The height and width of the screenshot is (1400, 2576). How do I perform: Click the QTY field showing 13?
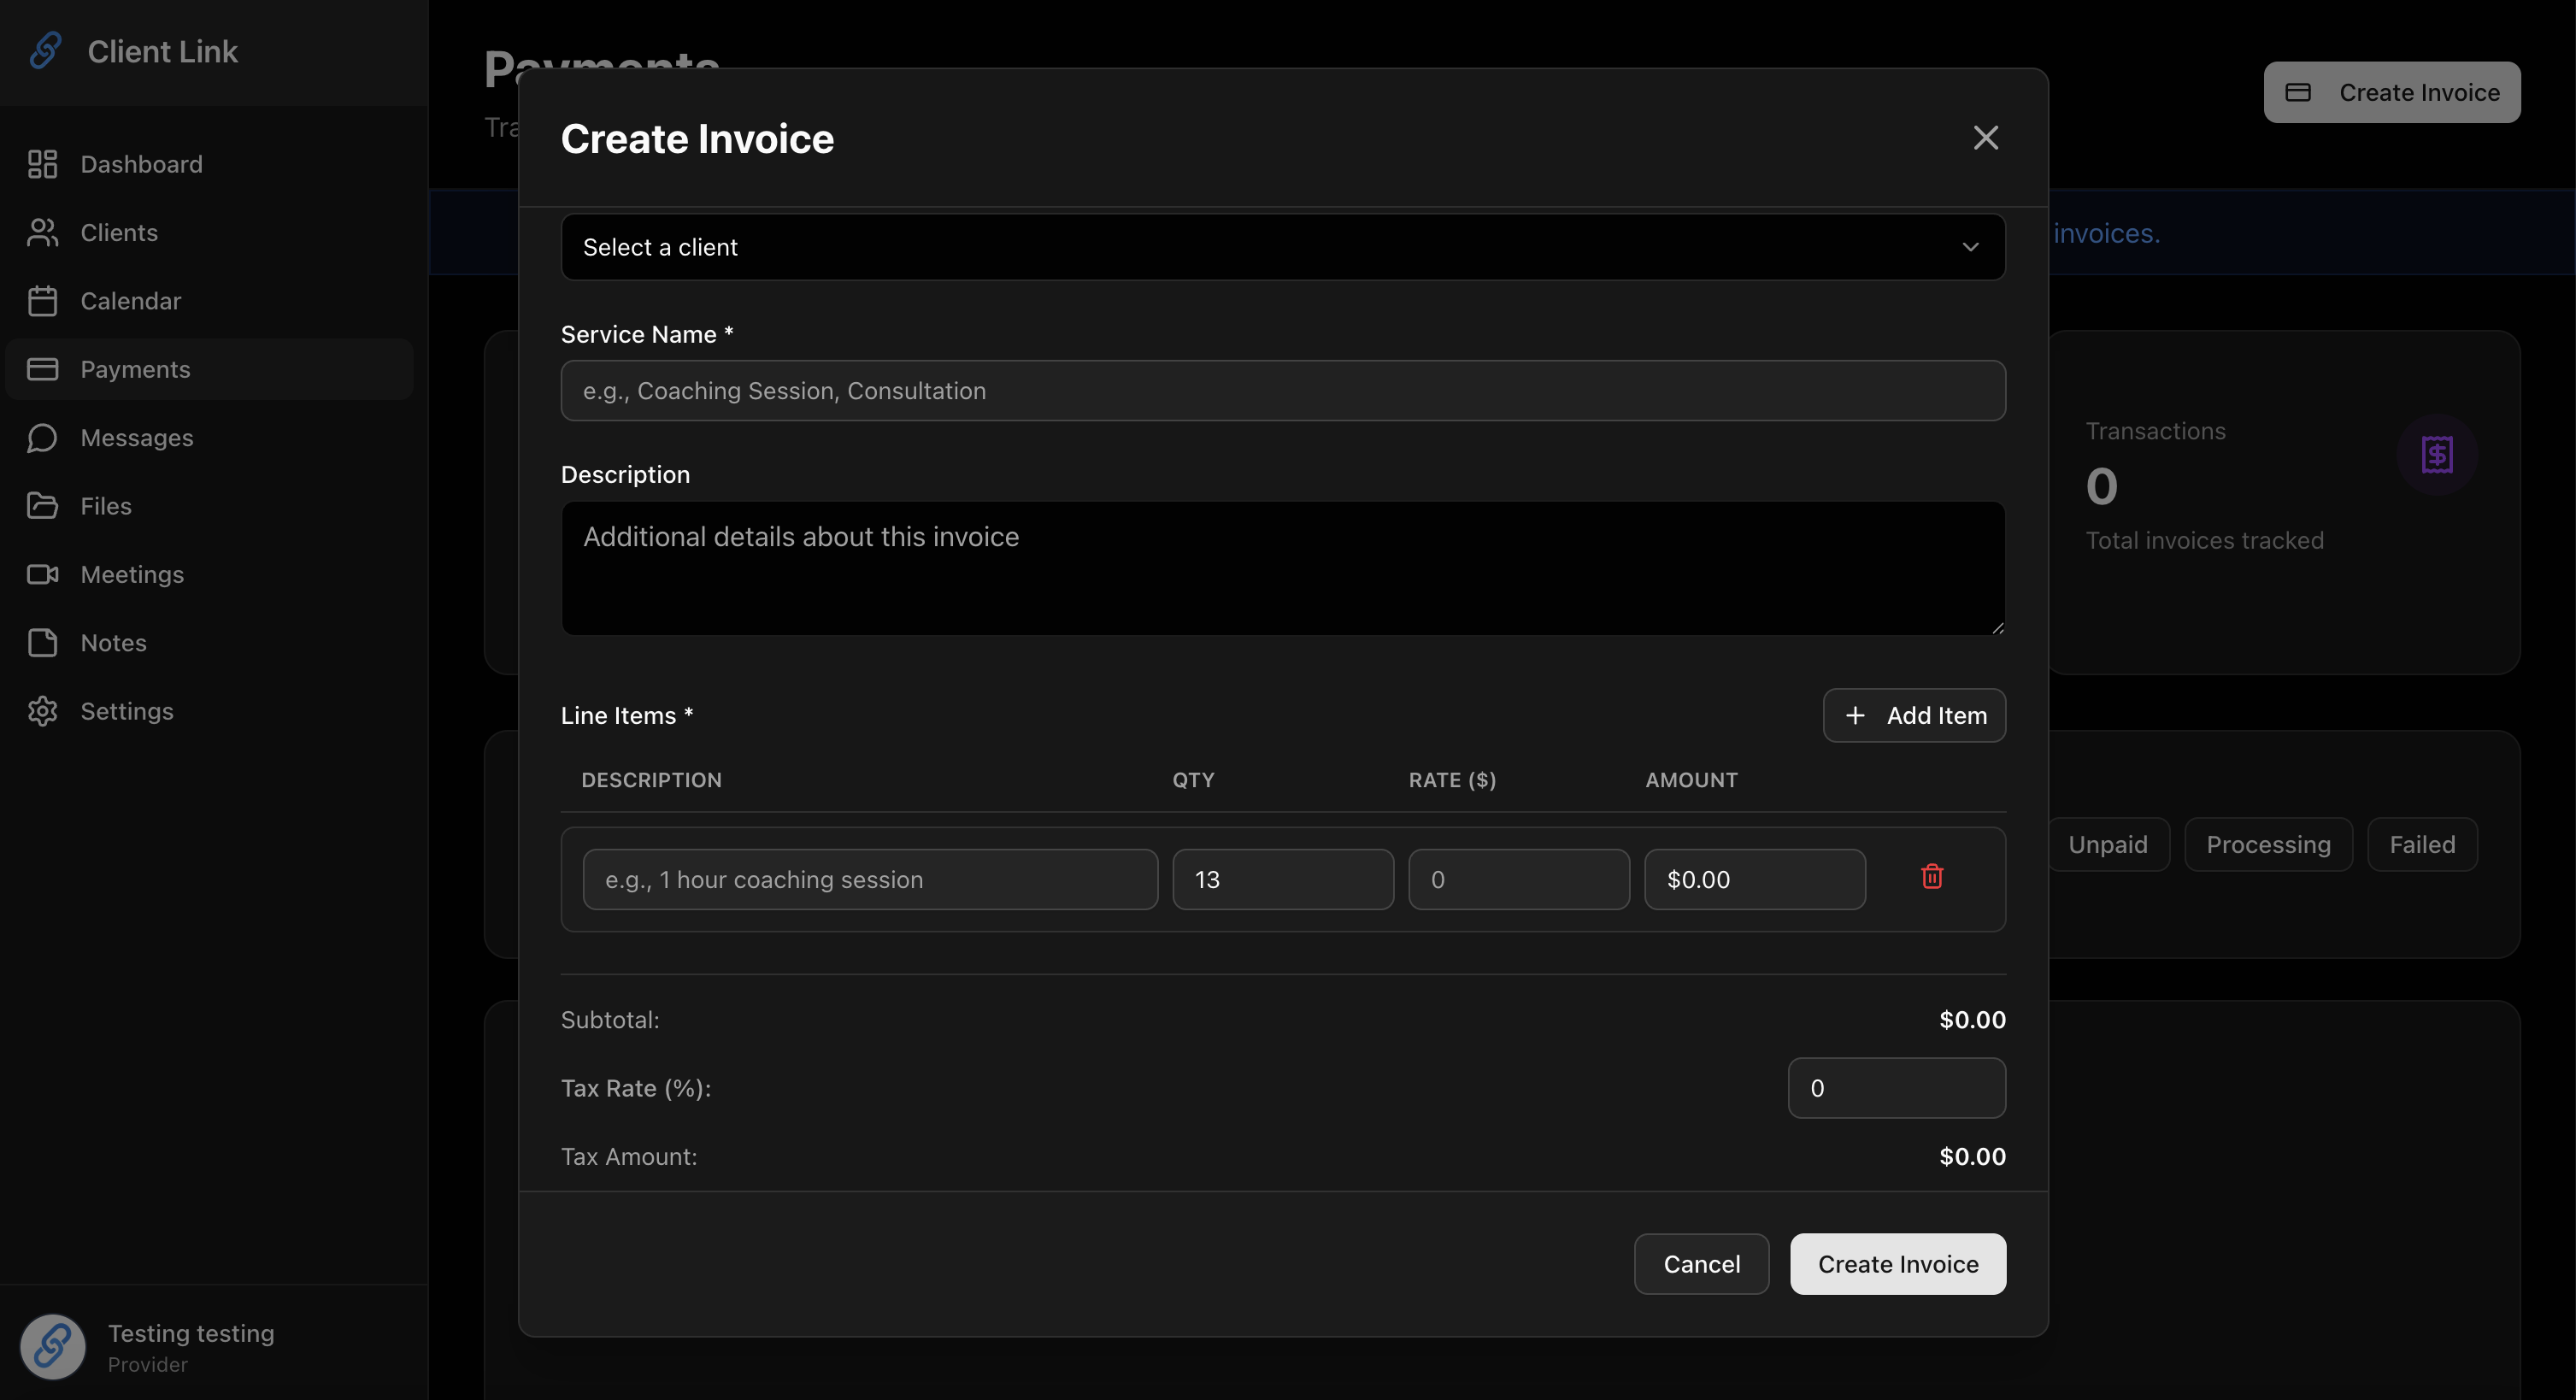click(1282, 879)
